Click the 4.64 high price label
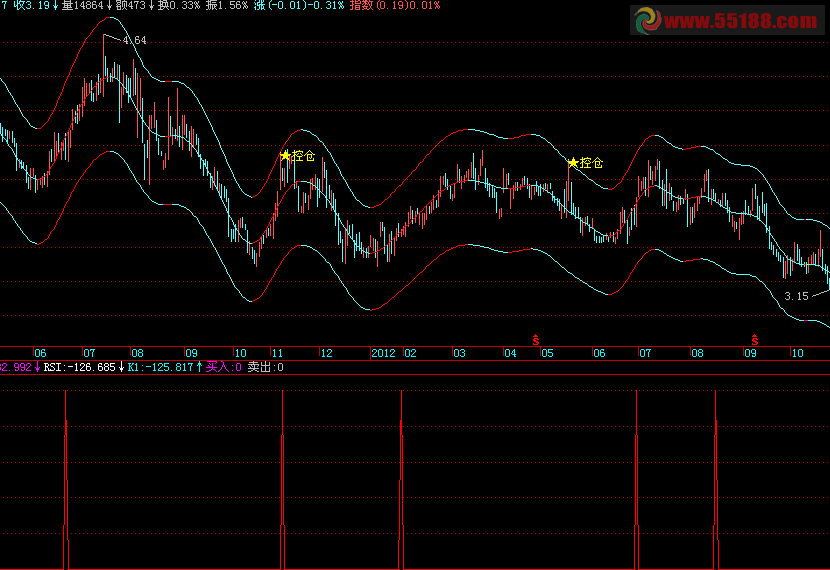830x570 pixels. tap(134, 40)
